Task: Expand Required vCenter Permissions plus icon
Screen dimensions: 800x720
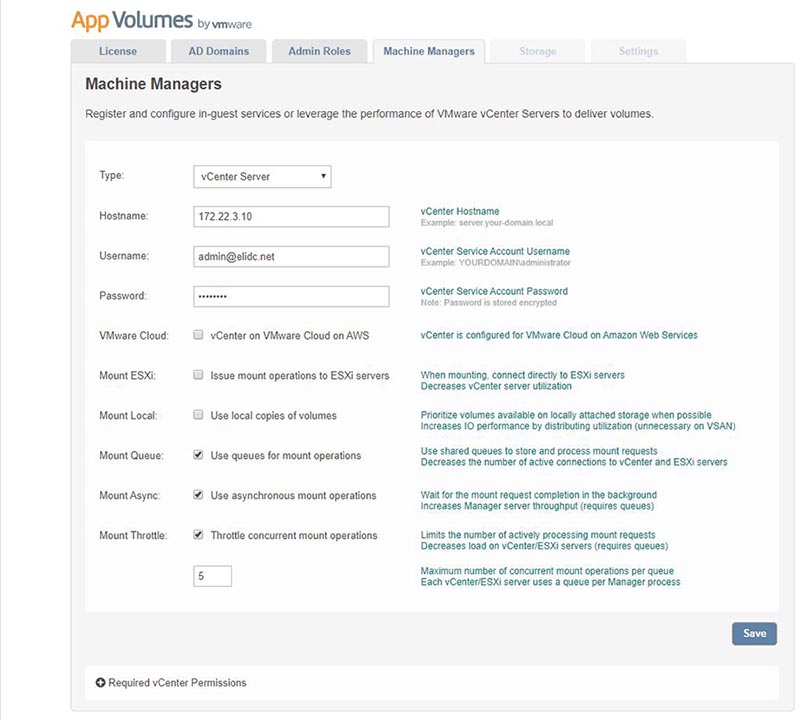Action: tap(100, 683)
